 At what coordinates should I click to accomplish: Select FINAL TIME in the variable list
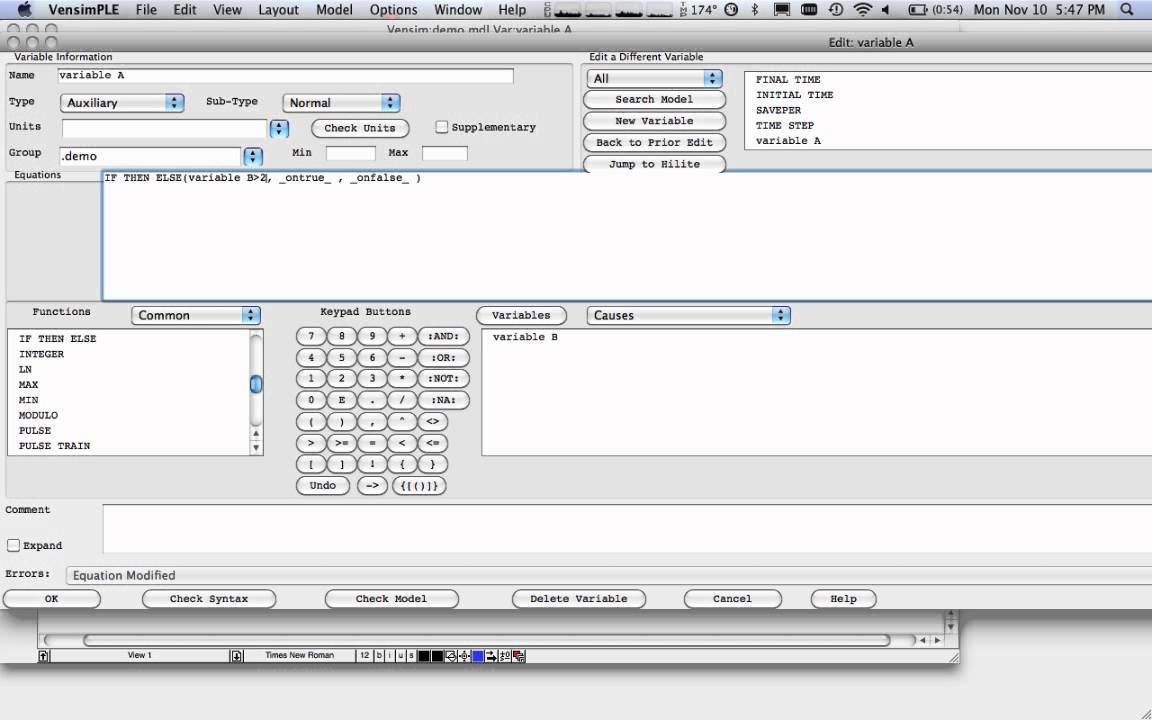coord(788,79)
